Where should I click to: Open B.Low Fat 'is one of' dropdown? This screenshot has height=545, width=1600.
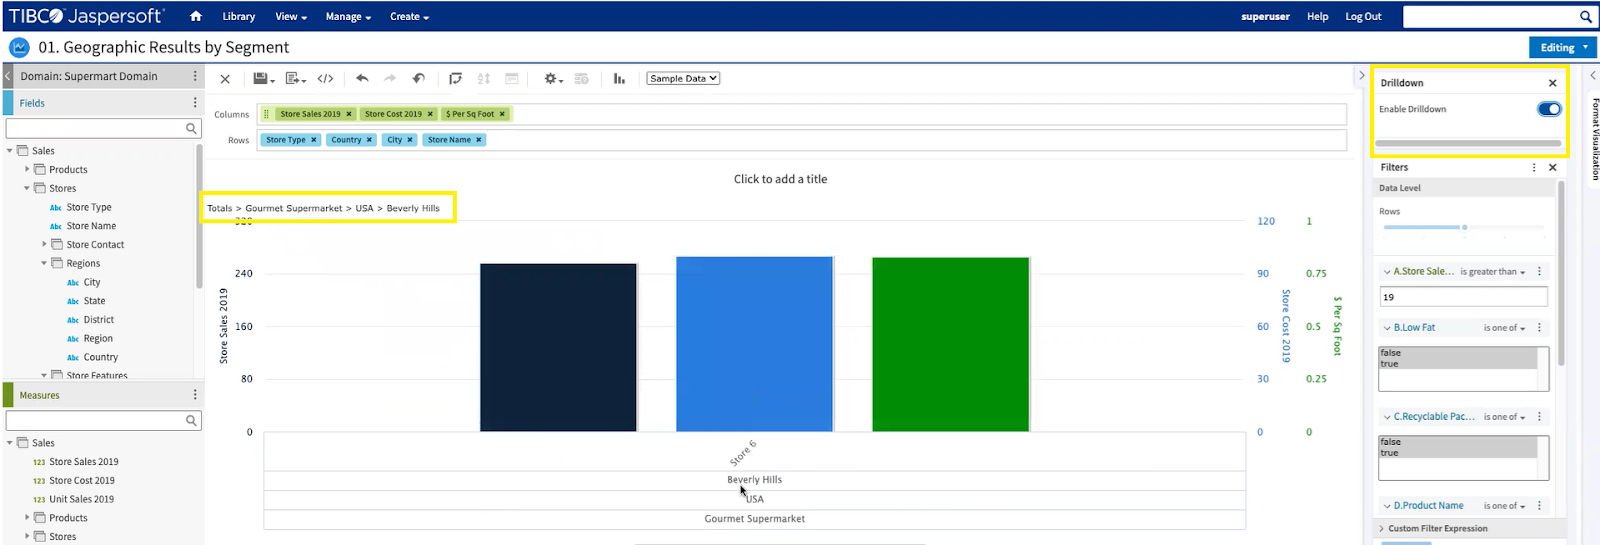(x=1504, y=328)
